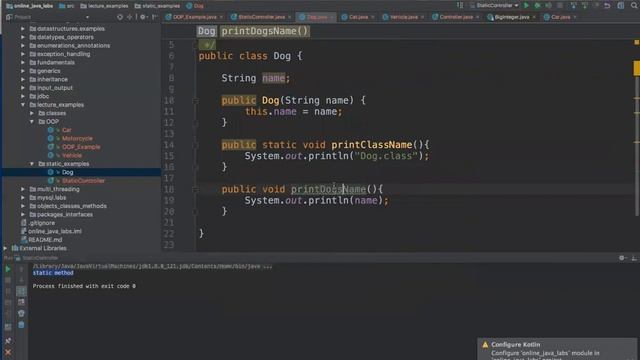Click the Dog class editor breadcrumb
Viewport: 640px width, 360px height.
coord(207,31)
